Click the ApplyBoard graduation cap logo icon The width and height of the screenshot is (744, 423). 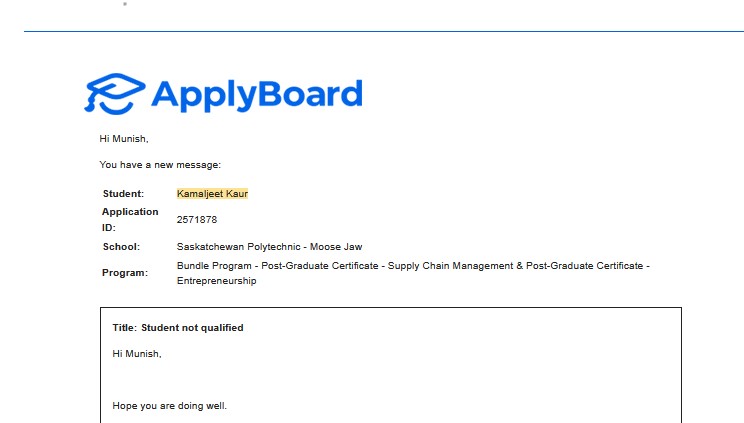click(113, 93)
